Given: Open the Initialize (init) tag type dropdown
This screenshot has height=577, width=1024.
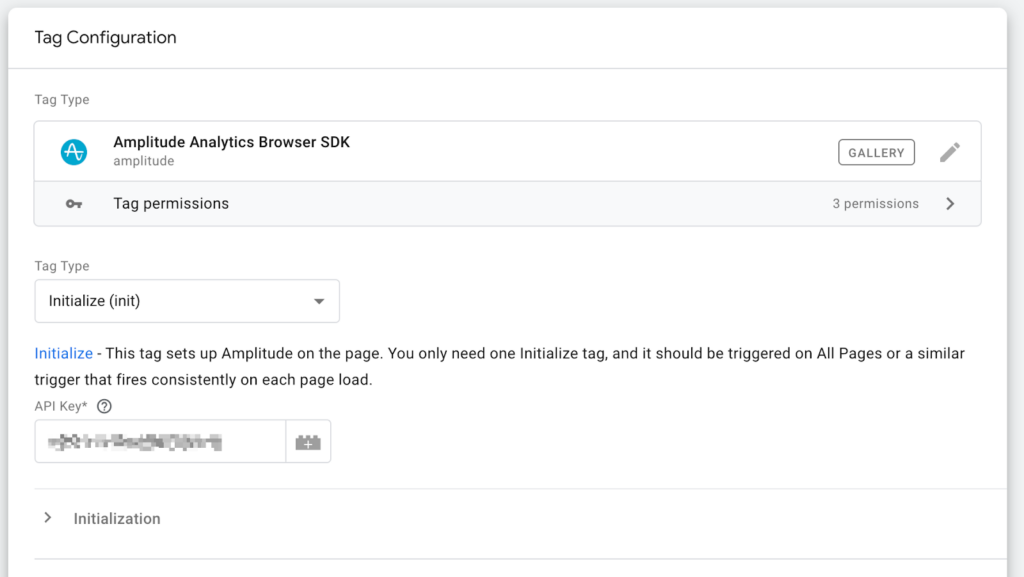Looking at the screenshot, I should pyautogui.click(x=187, y=301).
